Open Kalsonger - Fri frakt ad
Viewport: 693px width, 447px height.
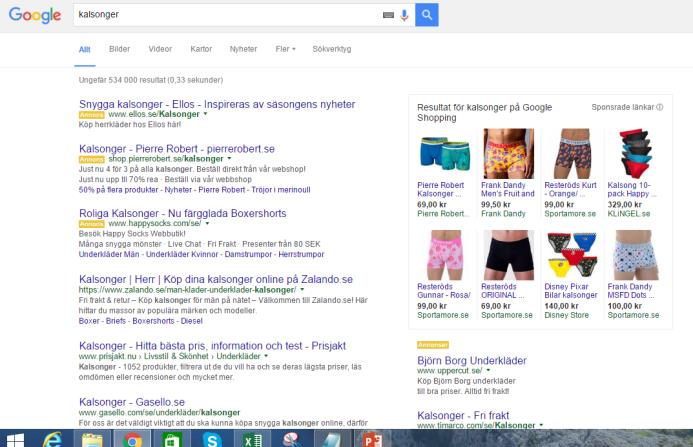click(463, 416)
